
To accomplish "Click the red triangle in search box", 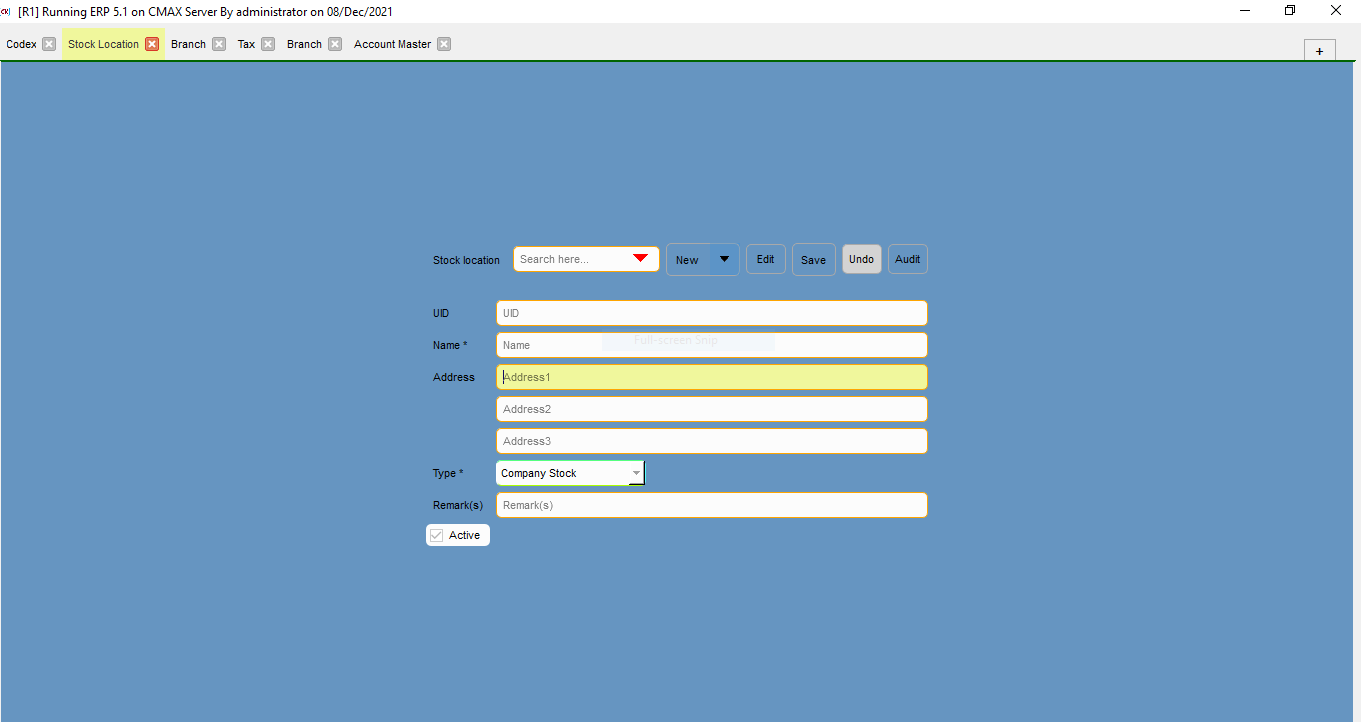I will coord(640,259).
